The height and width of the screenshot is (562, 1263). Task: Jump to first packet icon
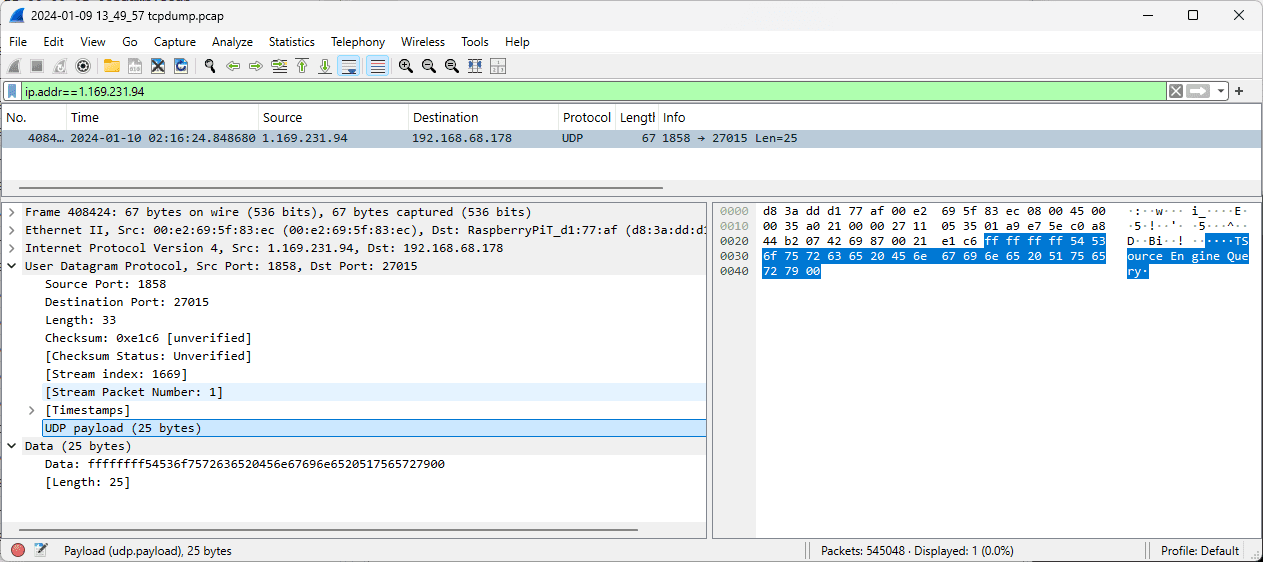point(302,66)
